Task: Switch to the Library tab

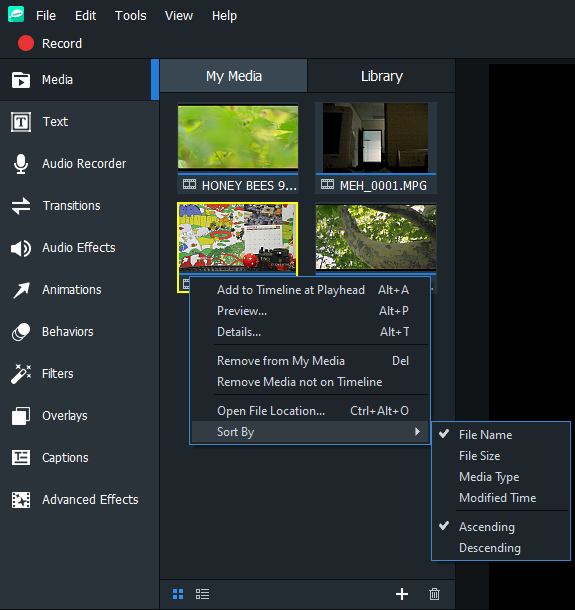Action: tap(382, 76)
